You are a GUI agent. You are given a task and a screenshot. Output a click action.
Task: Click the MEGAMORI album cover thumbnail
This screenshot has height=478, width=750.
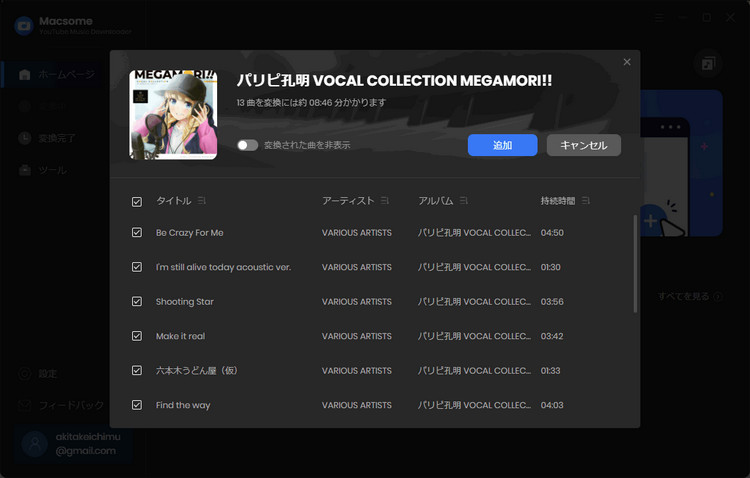point(173,115)
